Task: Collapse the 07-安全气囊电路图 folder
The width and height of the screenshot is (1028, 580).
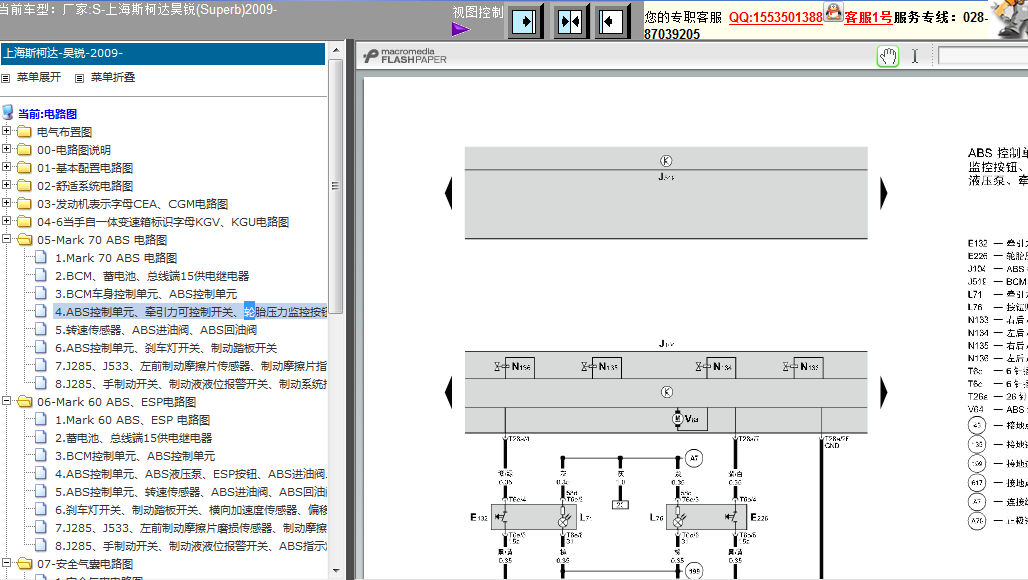Action: 6,562
